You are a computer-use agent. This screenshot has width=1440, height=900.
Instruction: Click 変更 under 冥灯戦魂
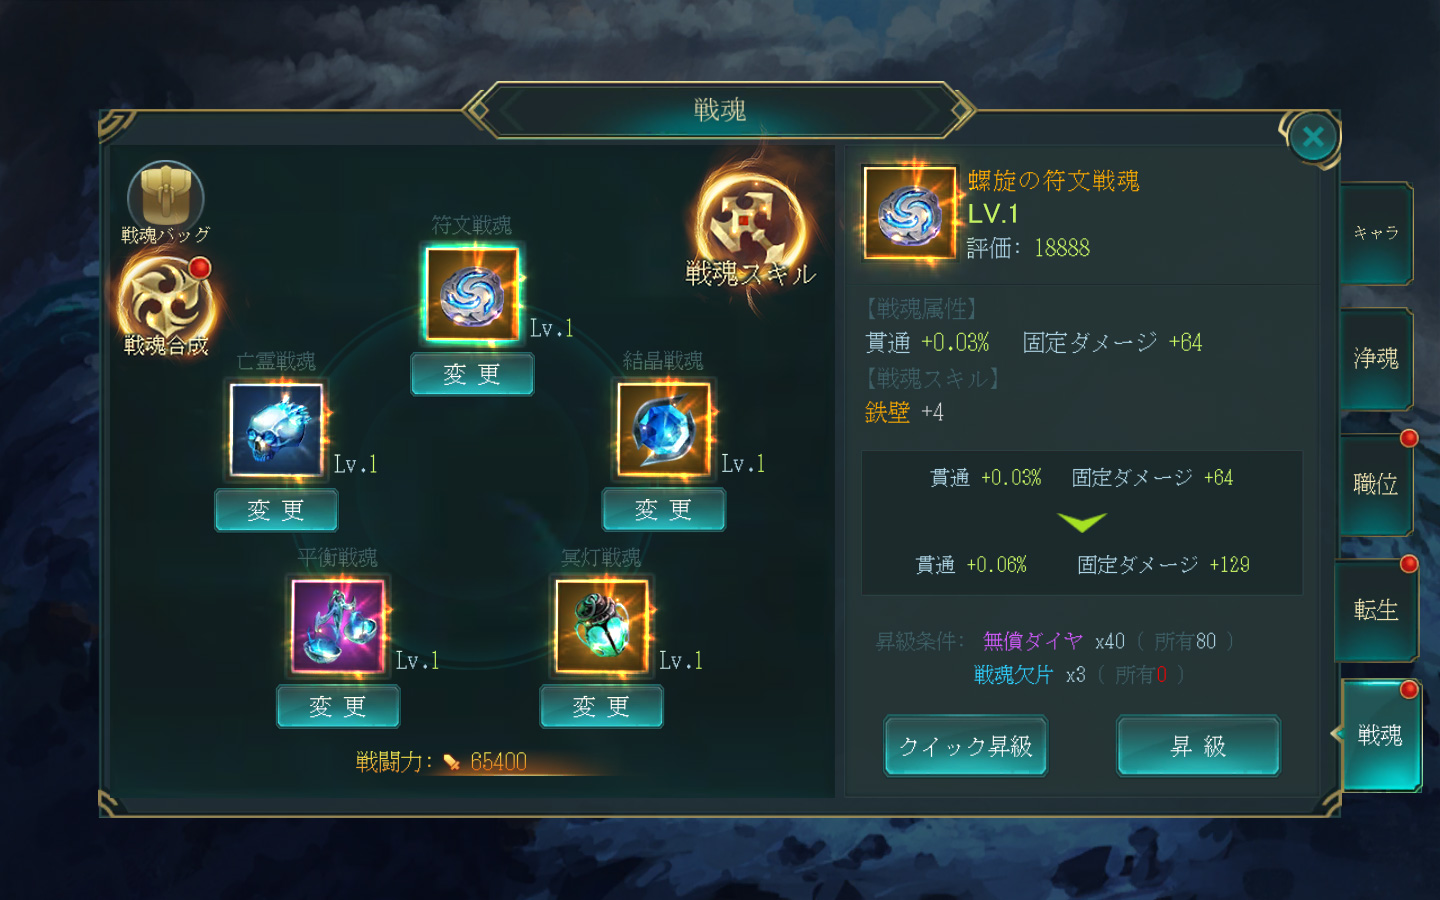[x=602, y=707]
